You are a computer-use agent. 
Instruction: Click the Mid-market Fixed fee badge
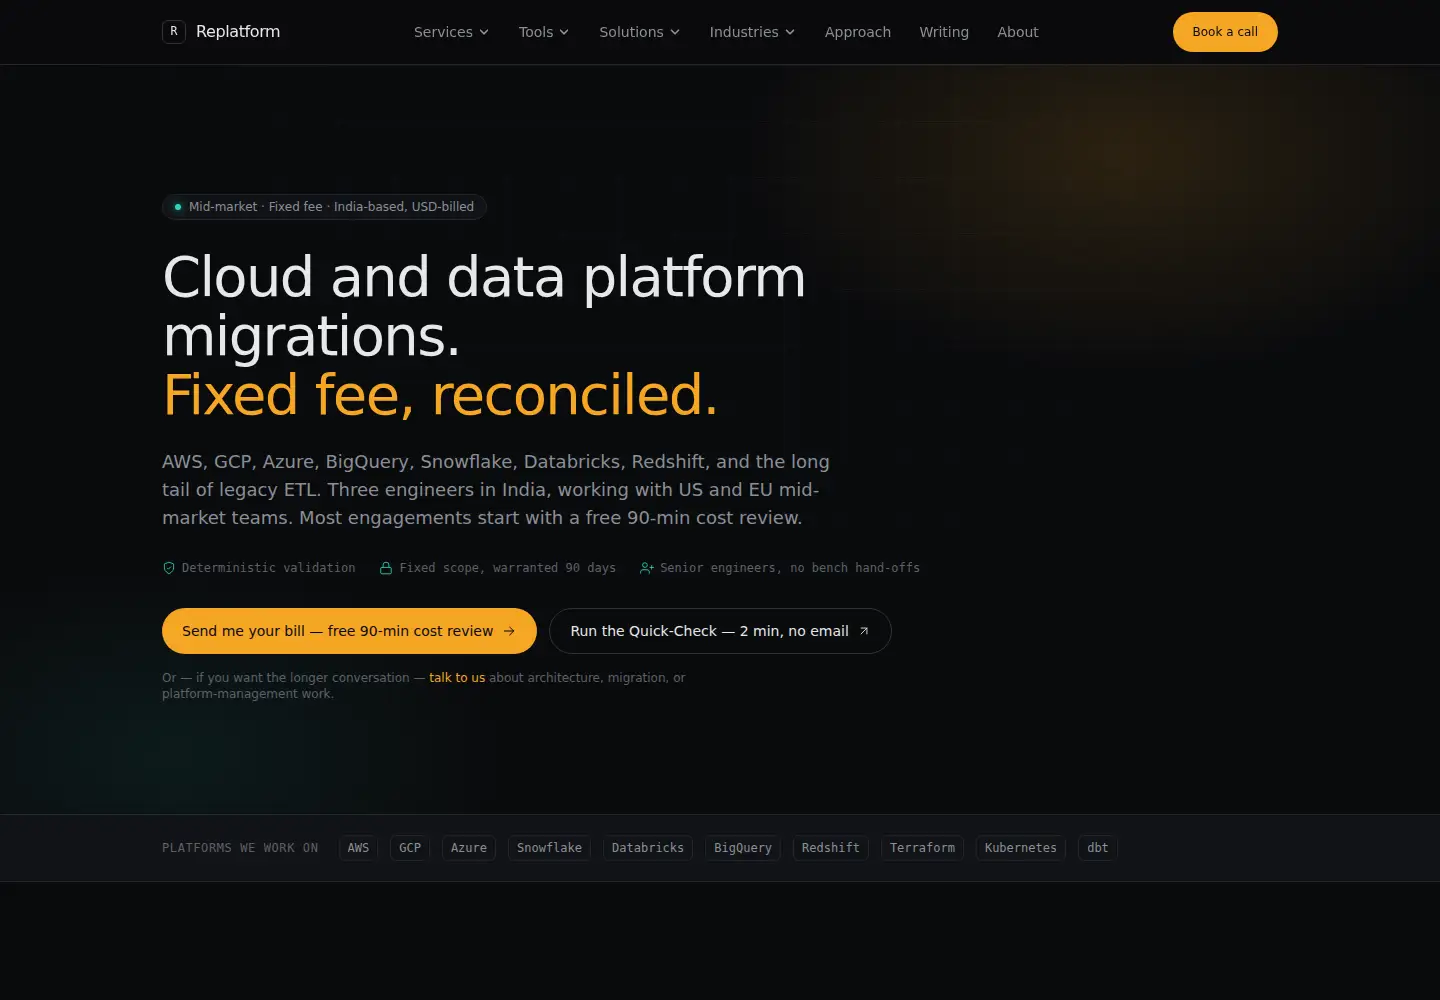(x=324, y=207)
